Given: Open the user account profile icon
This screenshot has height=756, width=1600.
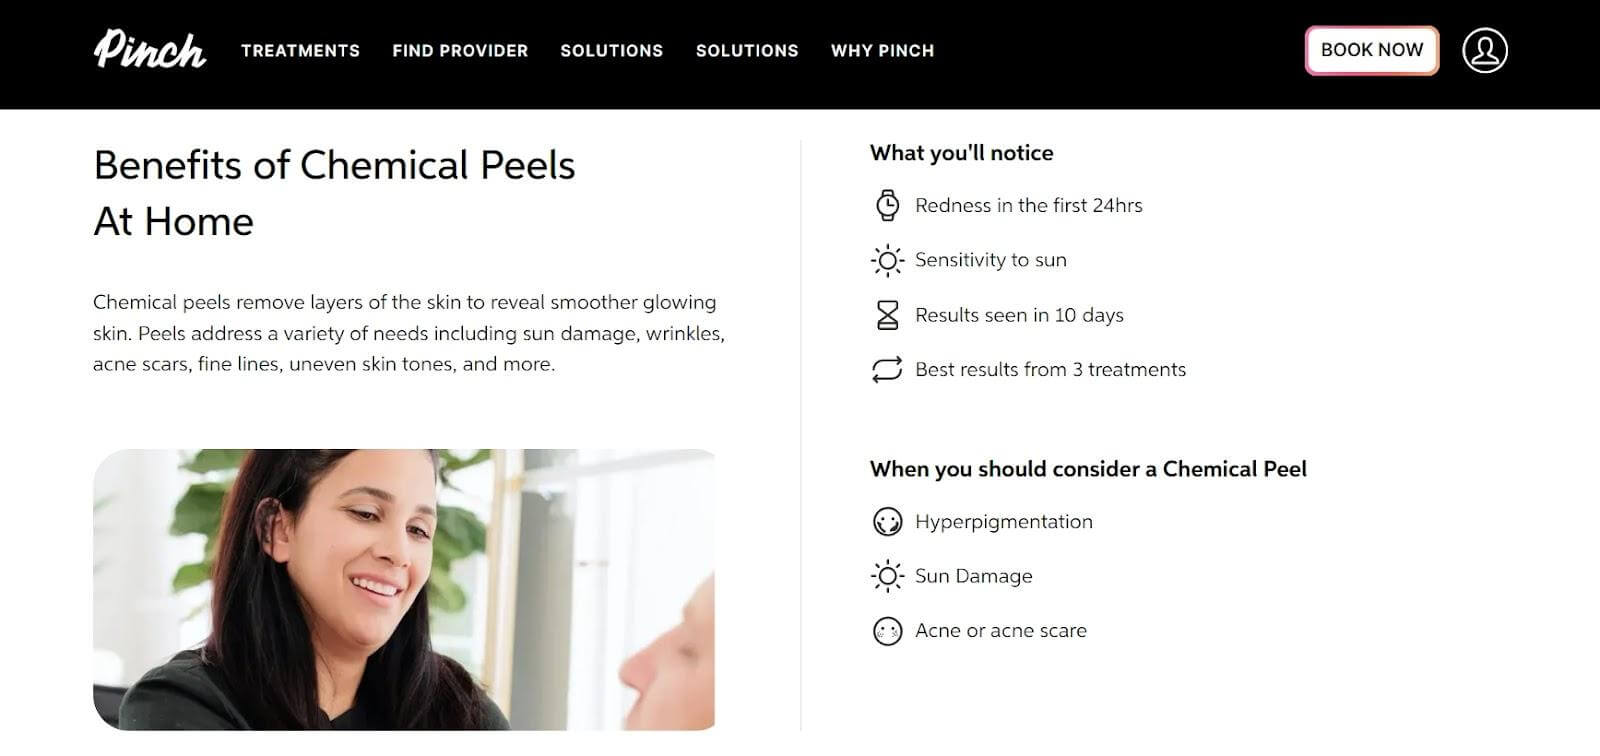Looking at the screenshot, I should 1484,50.
